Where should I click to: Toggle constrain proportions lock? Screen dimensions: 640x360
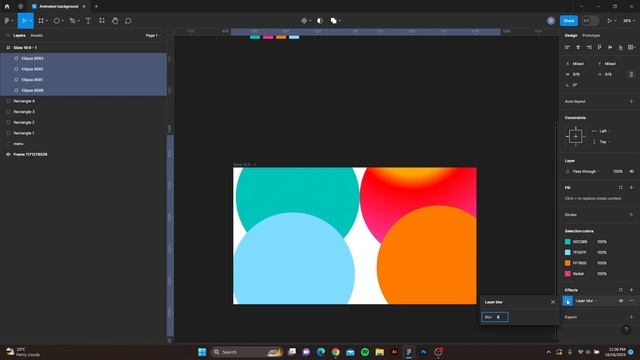tap(631, 75)
